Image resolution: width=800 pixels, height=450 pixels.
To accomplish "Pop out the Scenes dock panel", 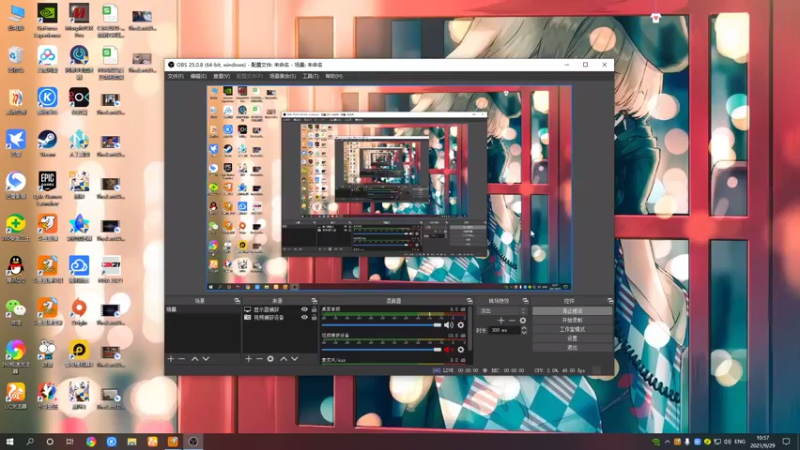I will click(237, 301).
